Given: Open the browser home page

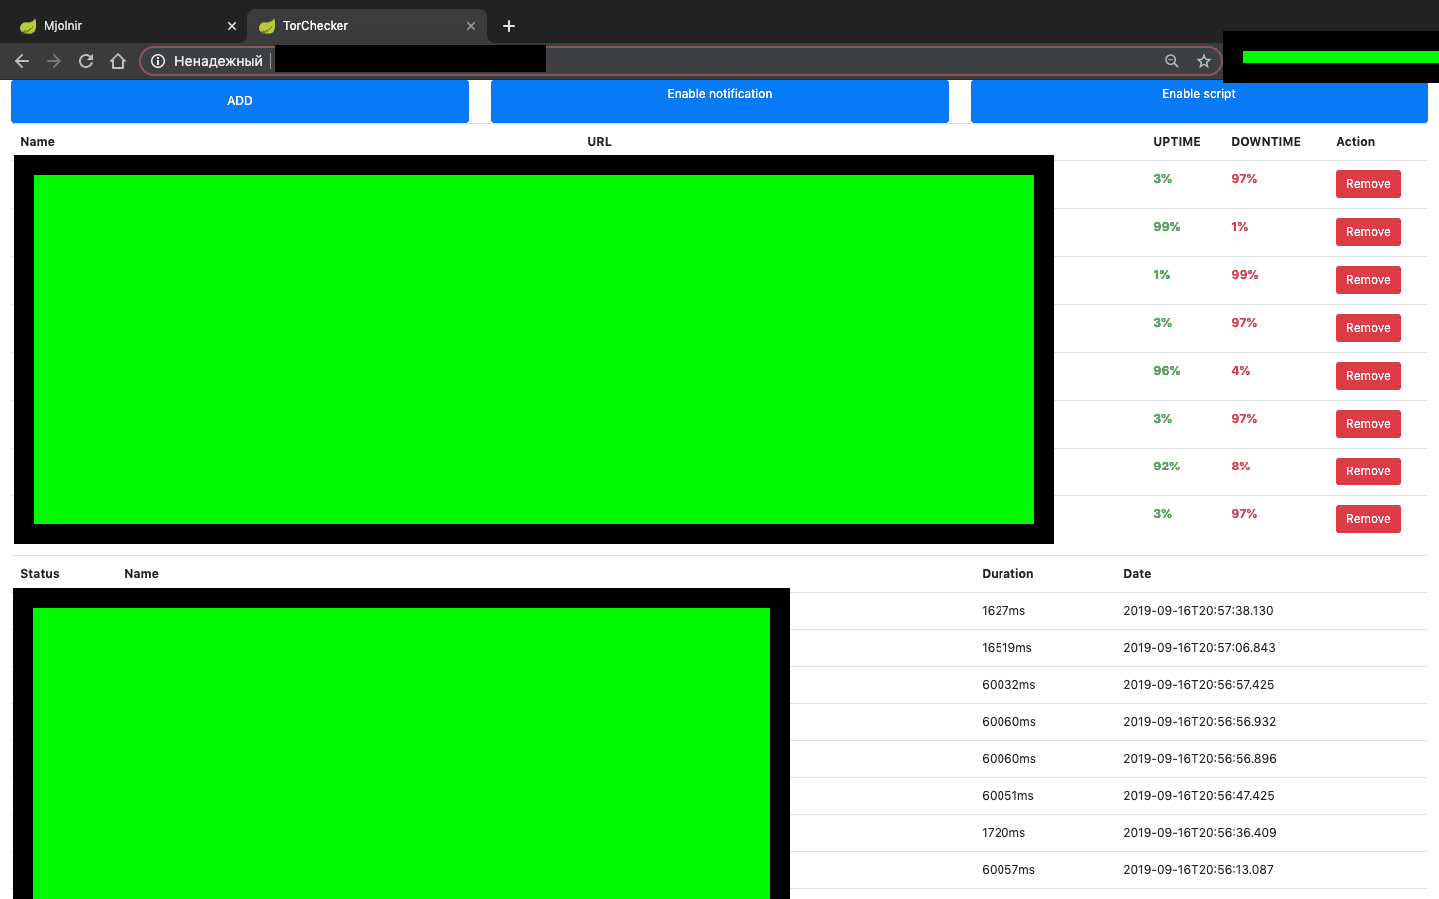Looking at the screenshot, I should pyautogui.click(x=117, y=60).
